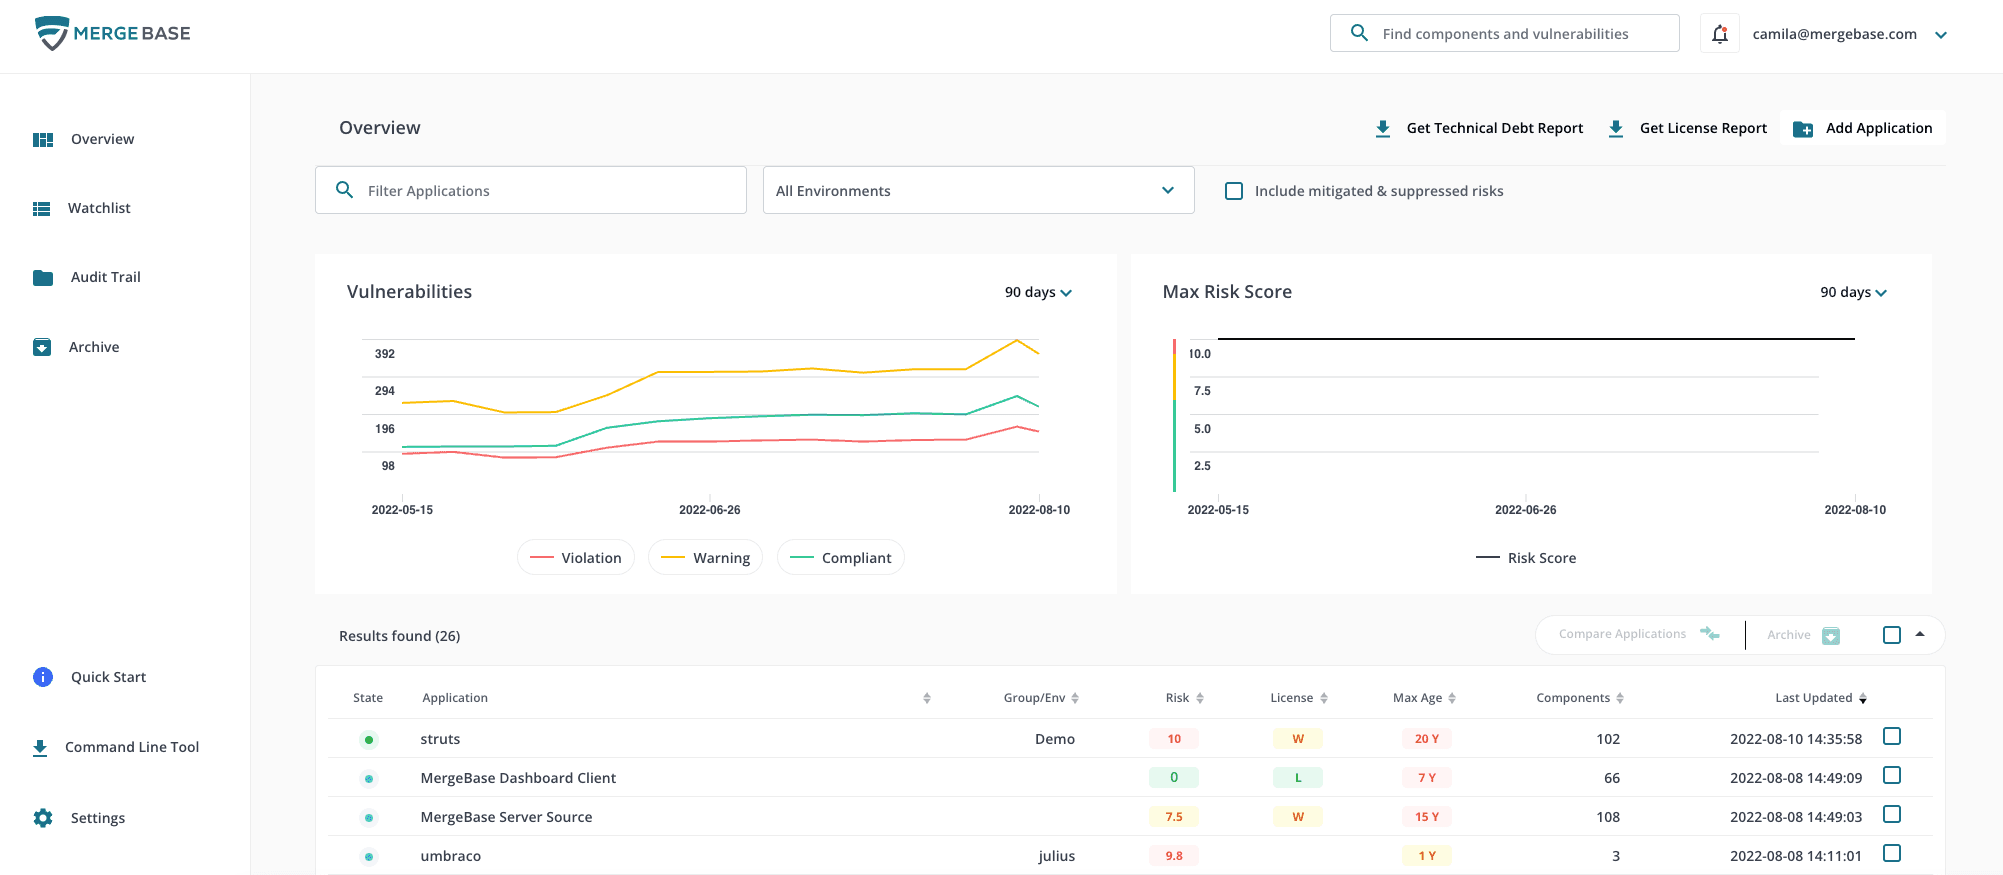Expand the user account menu chevron
This screenshot has height=875, width=2003.
point(1941,35)
